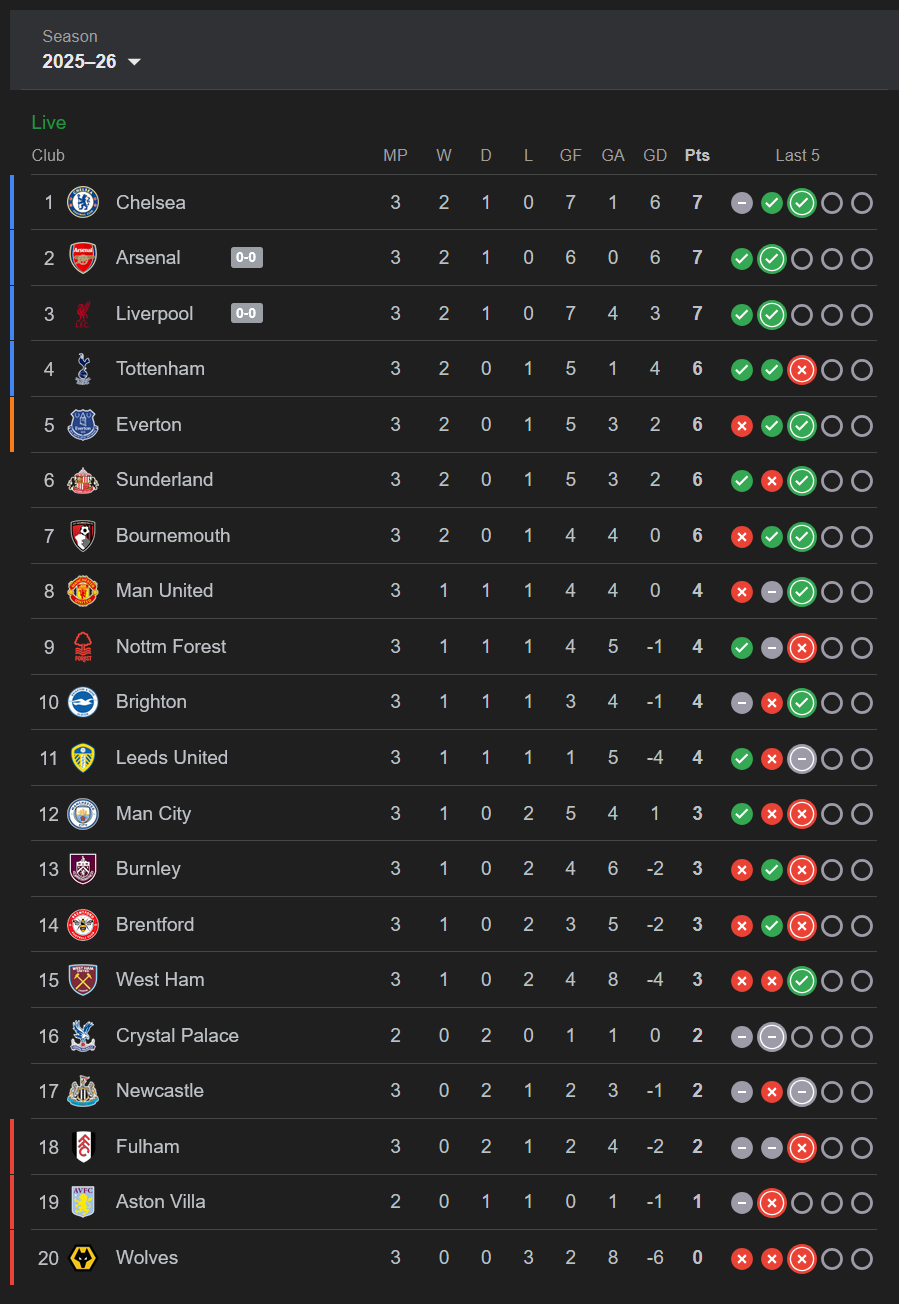Image resolution: width=899 pixels, height=1304 pixels.
Task: Click the Tottenham club crest
Action: pos(83,369)
